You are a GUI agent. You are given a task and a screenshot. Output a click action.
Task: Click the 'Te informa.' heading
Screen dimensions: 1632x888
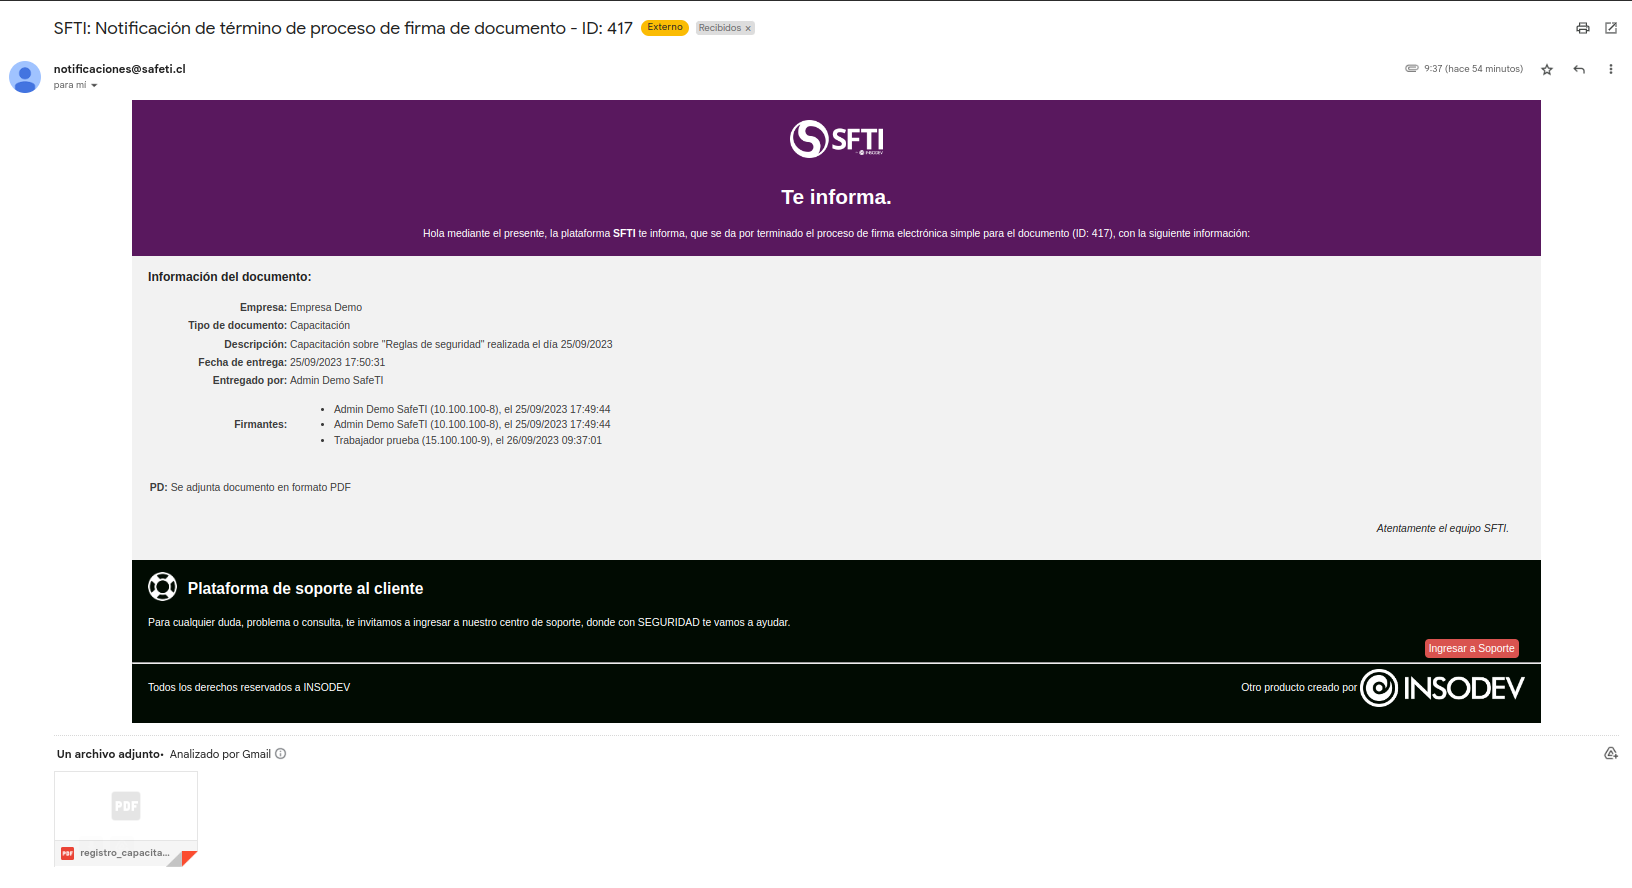[x=836, y=197]
